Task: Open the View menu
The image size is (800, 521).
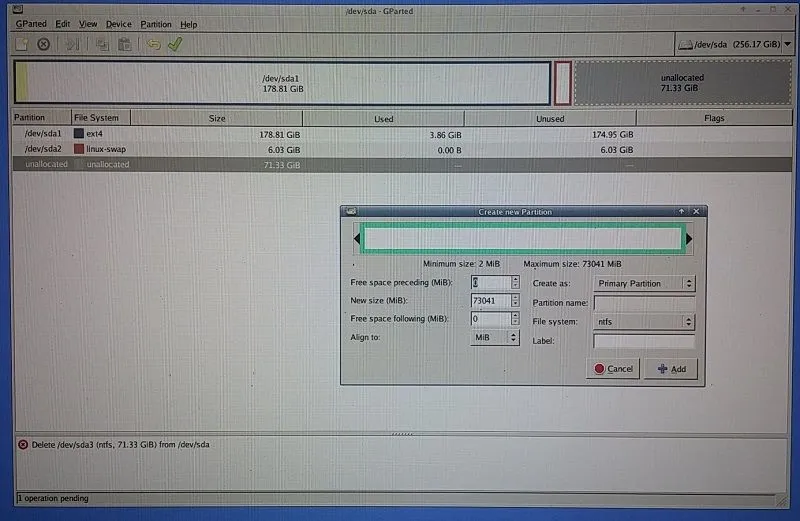Action: tap(88, 24)
